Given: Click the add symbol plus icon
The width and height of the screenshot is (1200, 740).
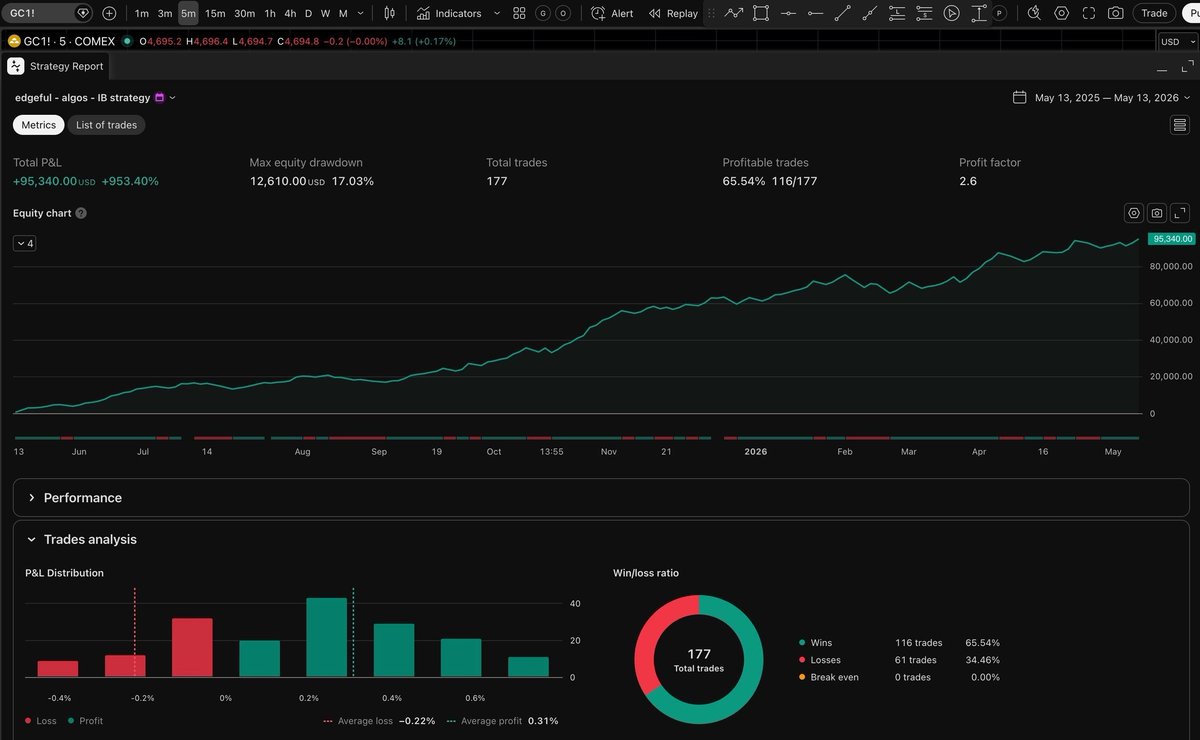Looking at the screenshot, I should coord(109,13).
